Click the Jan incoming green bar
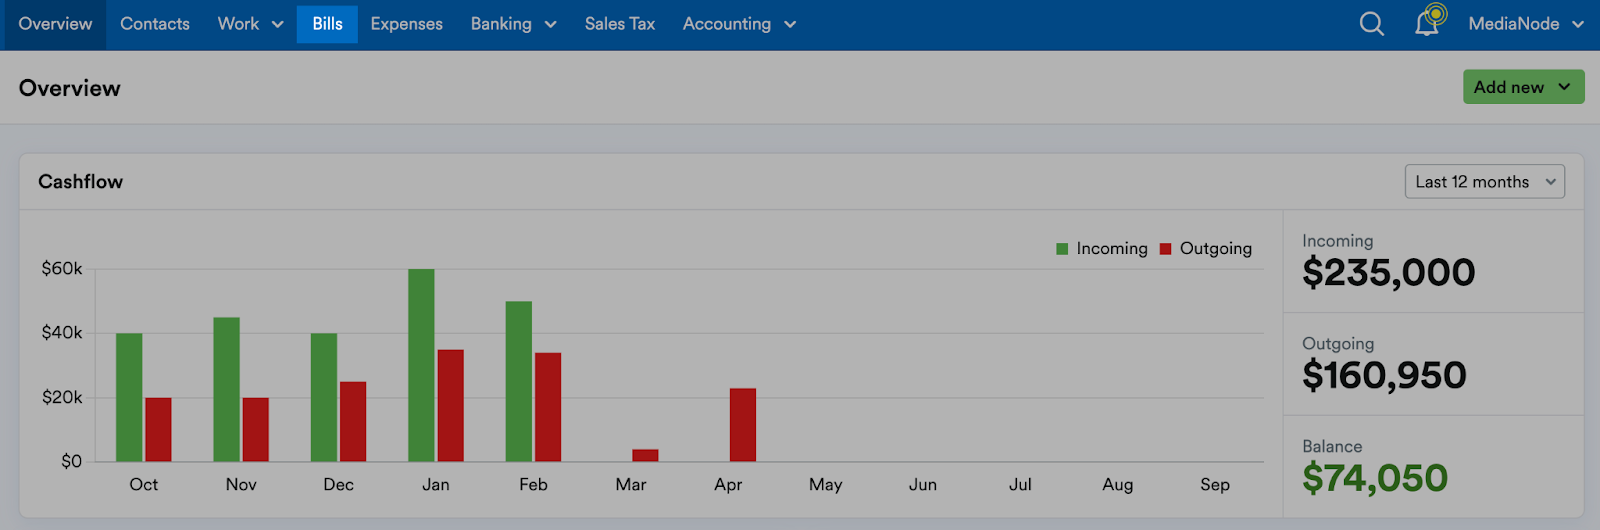Screen dimensions: 1600x530 (421, 365)
